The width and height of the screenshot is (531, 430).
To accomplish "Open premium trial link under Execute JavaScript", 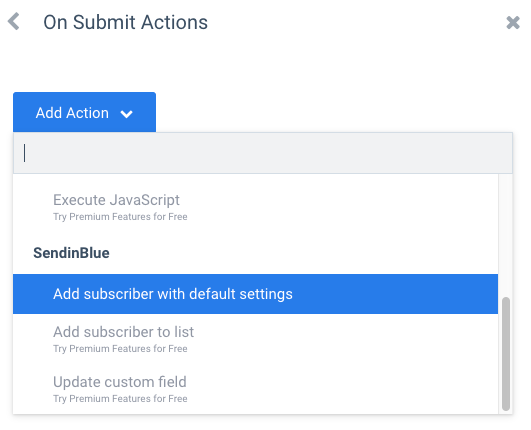I will pyautogui.click(x=120, y=217).
